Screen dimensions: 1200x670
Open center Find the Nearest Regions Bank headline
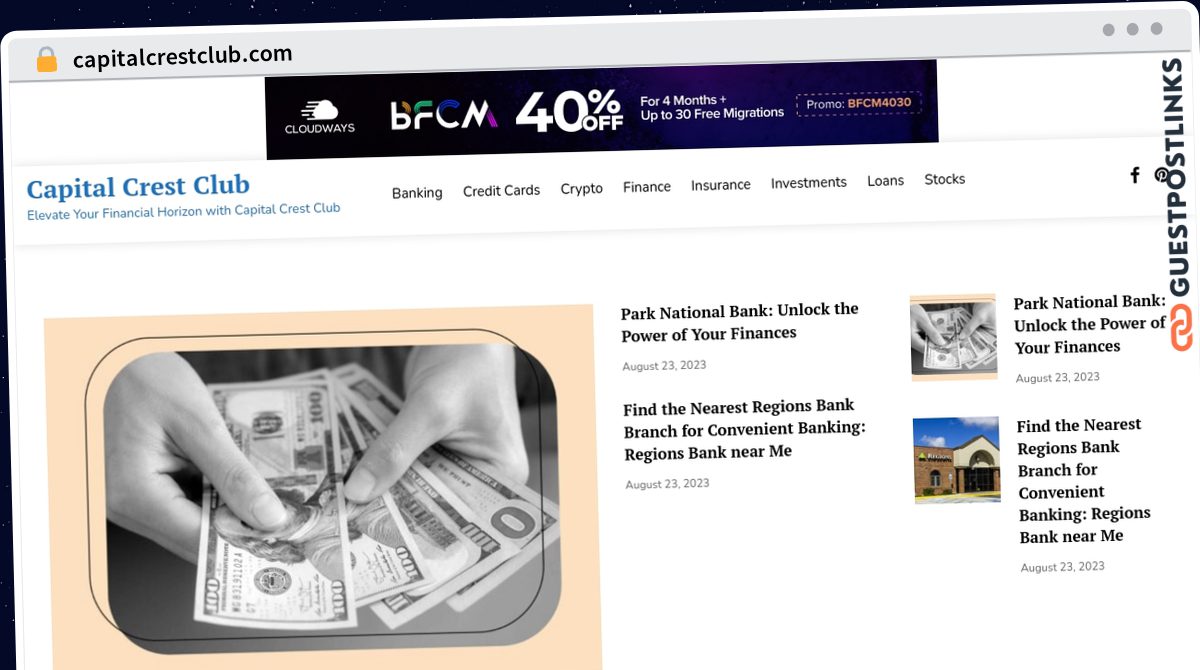[x=745, y=428]
